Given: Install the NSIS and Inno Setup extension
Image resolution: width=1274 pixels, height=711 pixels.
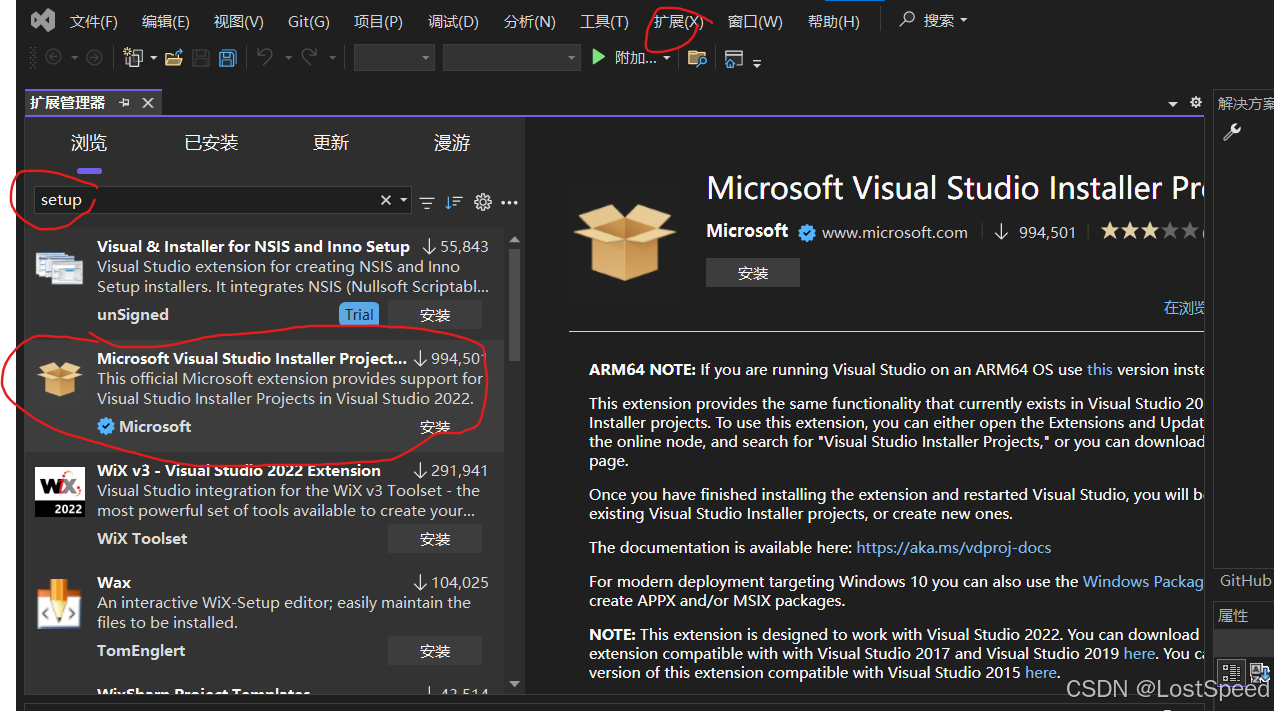Looking at the screenshot, I should pos(435,315).
